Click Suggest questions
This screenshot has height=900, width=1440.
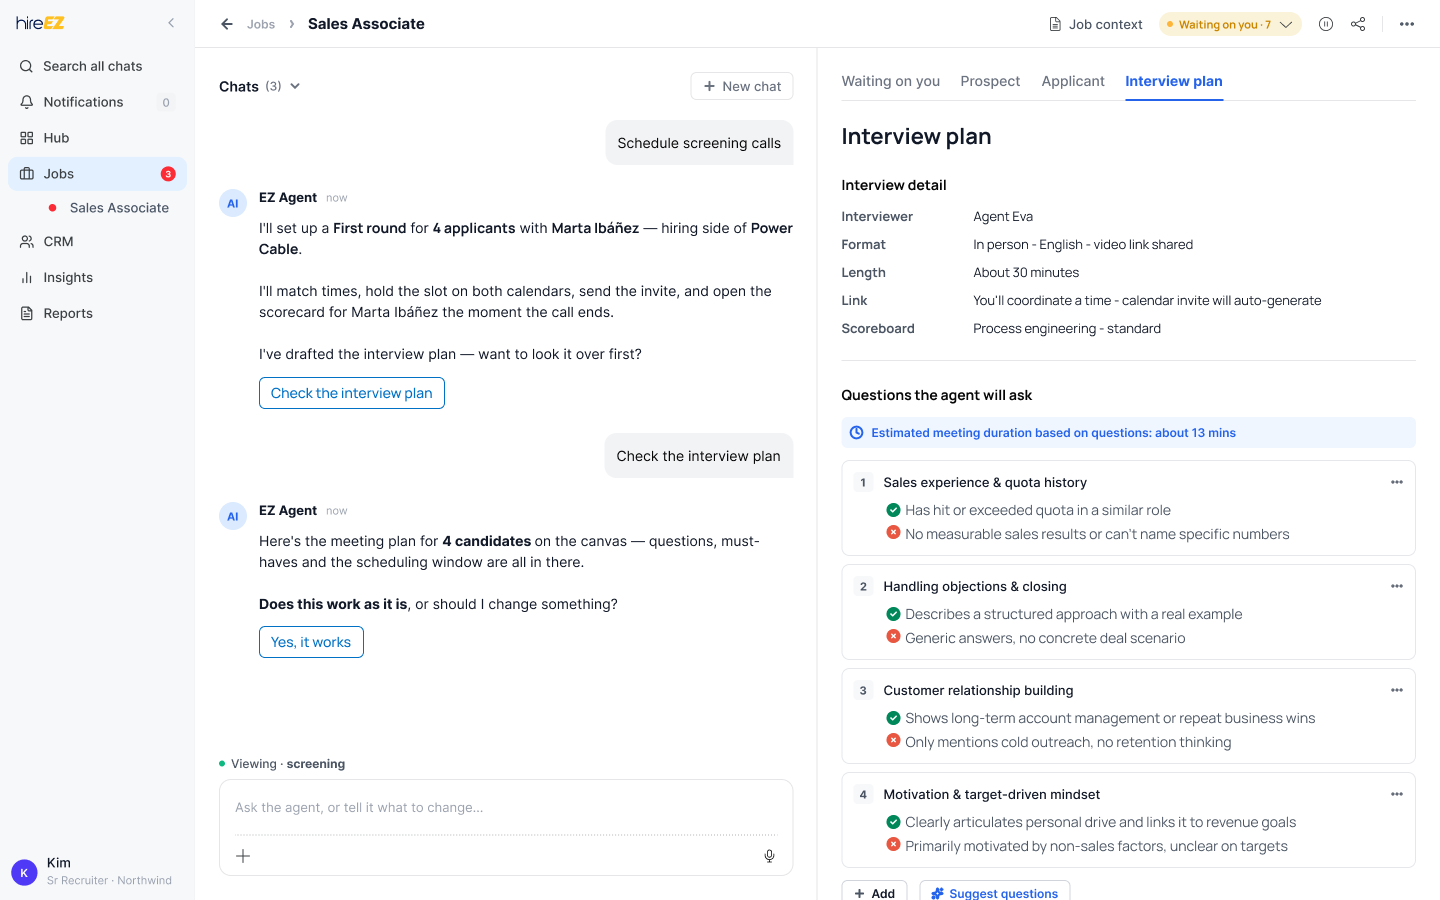[x=995, y=892]
